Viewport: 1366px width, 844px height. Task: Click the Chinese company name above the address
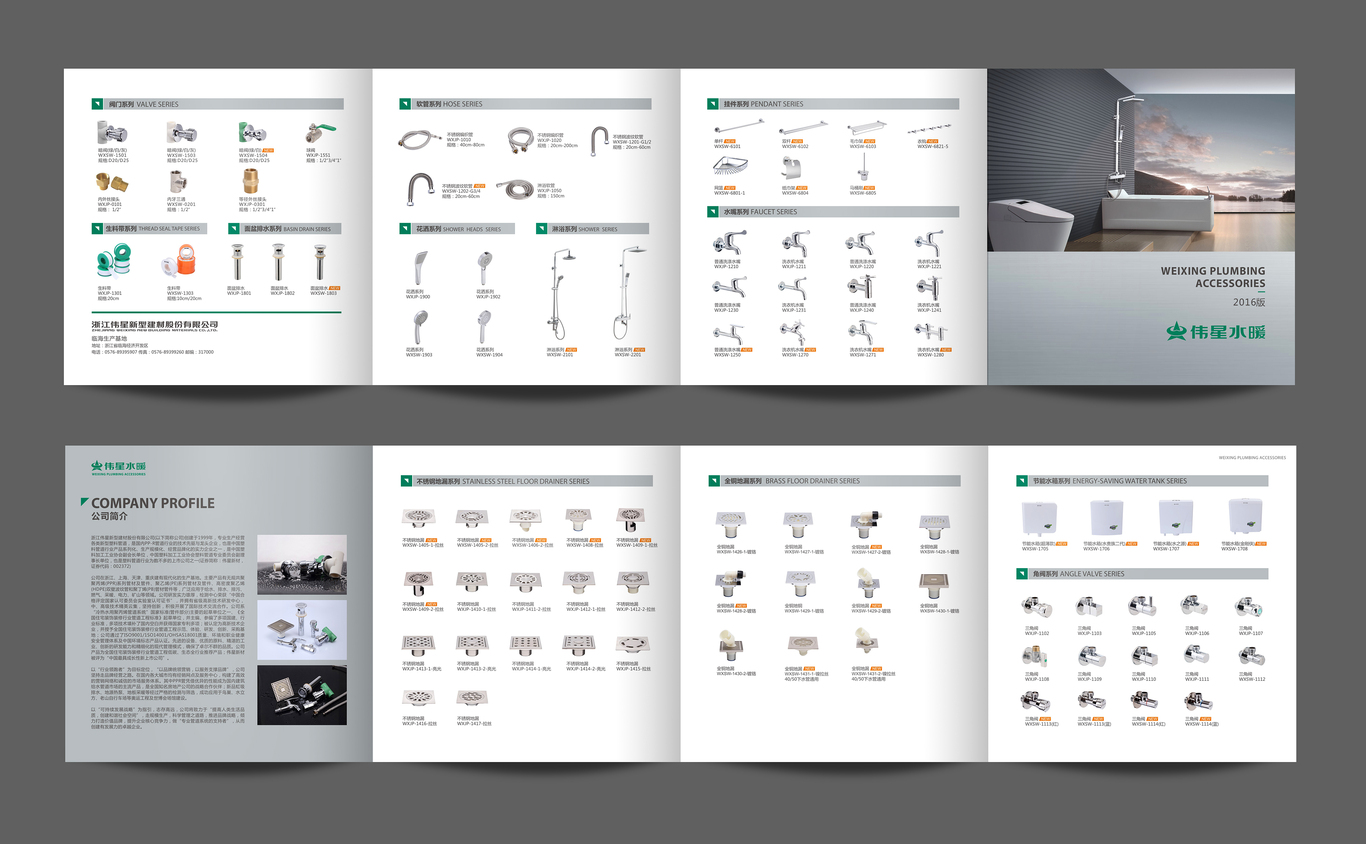155,325
